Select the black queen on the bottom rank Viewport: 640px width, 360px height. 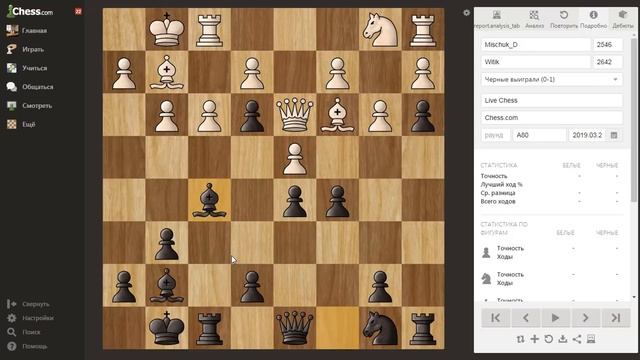(x=295, y=328)
